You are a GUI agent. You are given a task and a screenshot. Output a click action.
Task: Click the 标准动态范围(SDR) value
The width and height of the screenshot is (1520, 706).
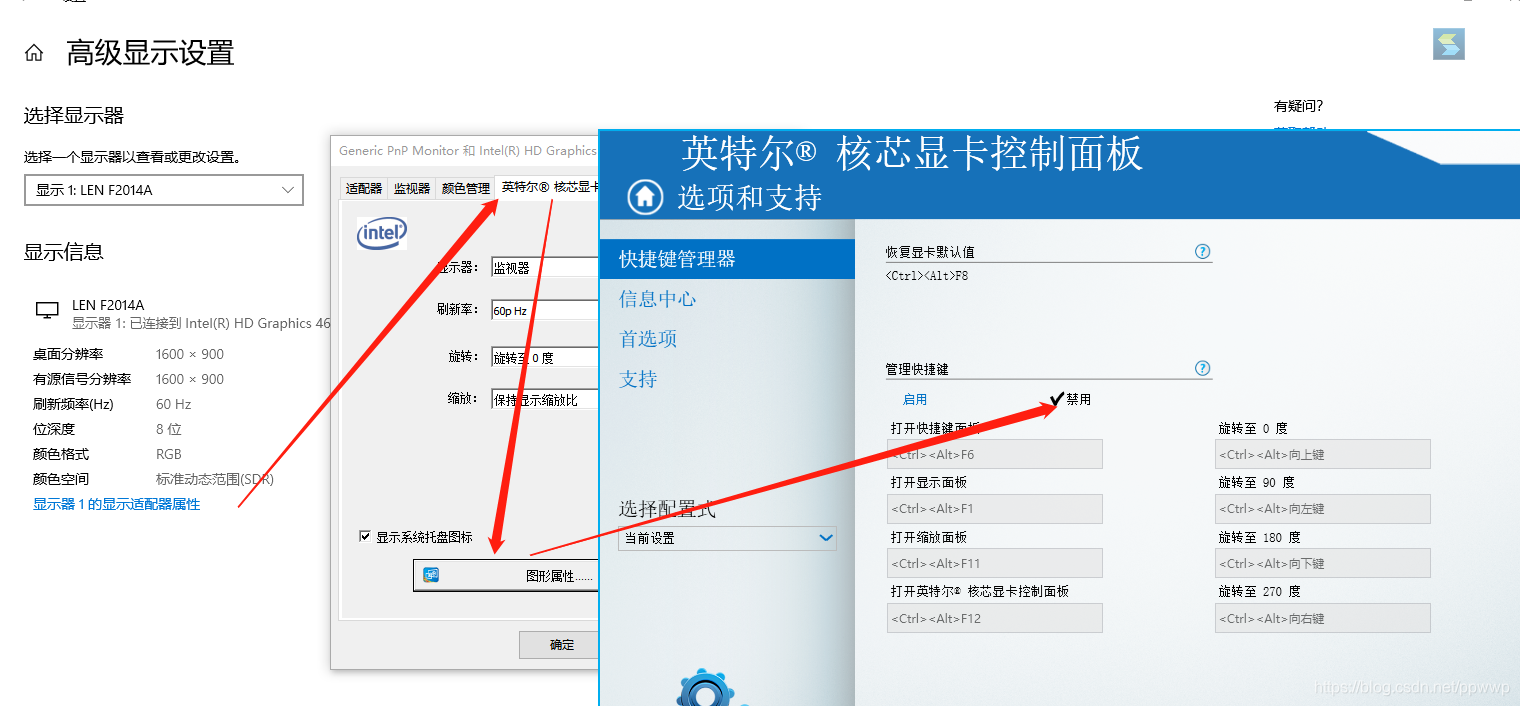click(x=215, y=479)
